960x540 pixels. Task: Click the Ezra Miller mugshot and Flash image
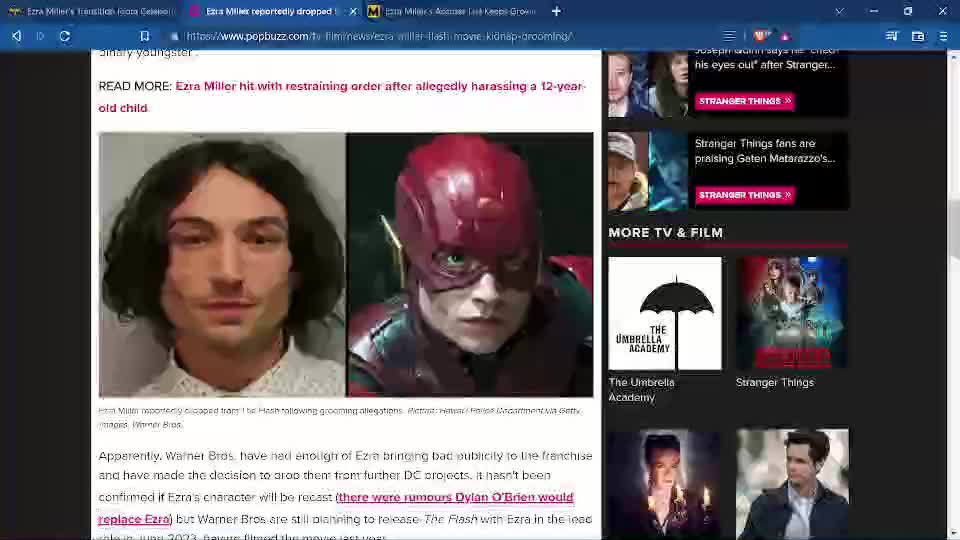(x=346, y=264)
